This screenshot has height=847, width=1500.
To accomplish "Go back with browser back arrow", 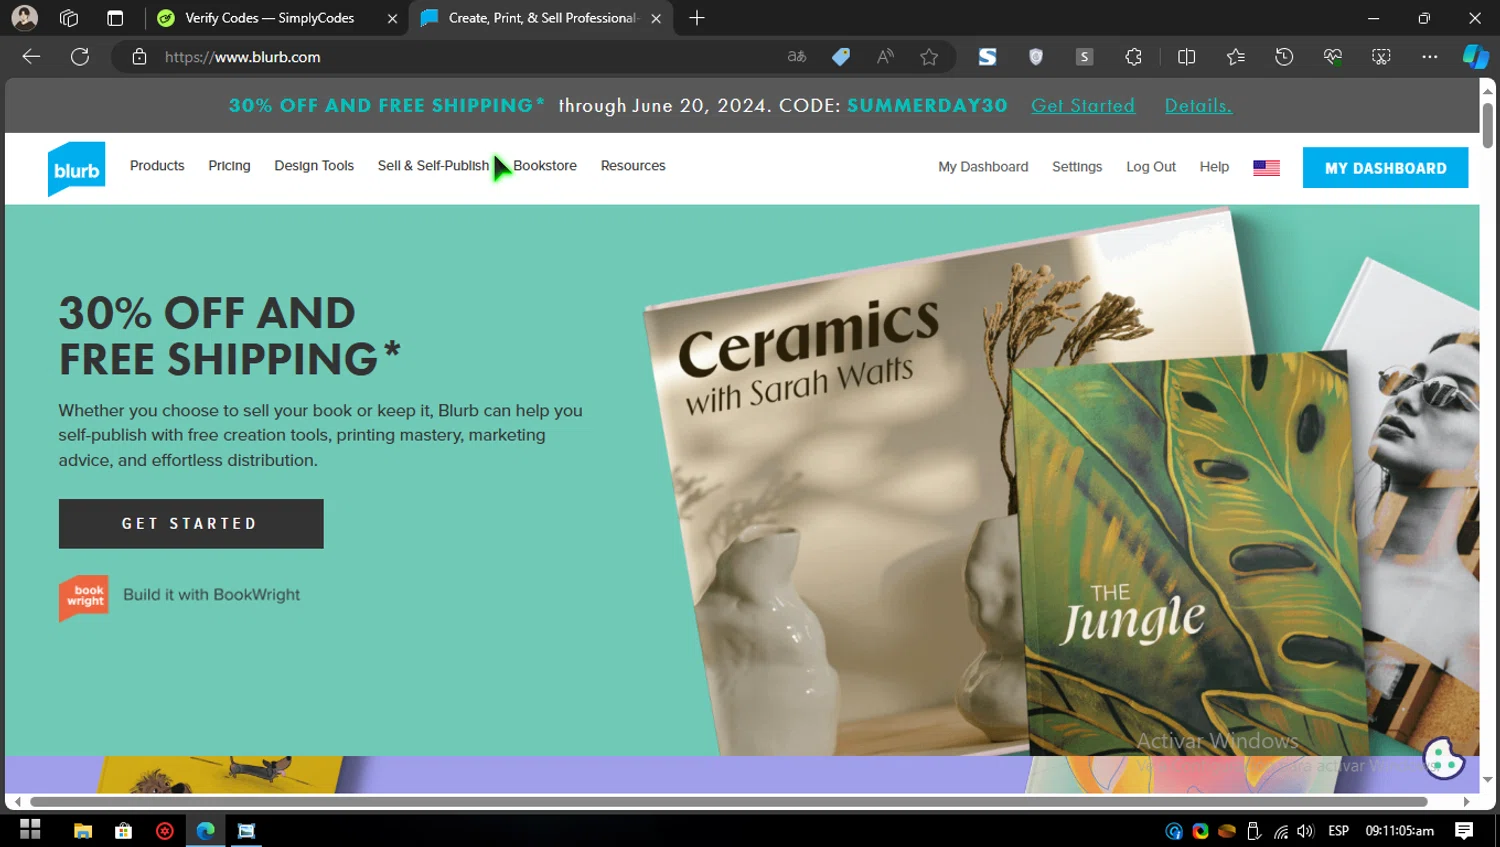I will (x=31, y=57).
